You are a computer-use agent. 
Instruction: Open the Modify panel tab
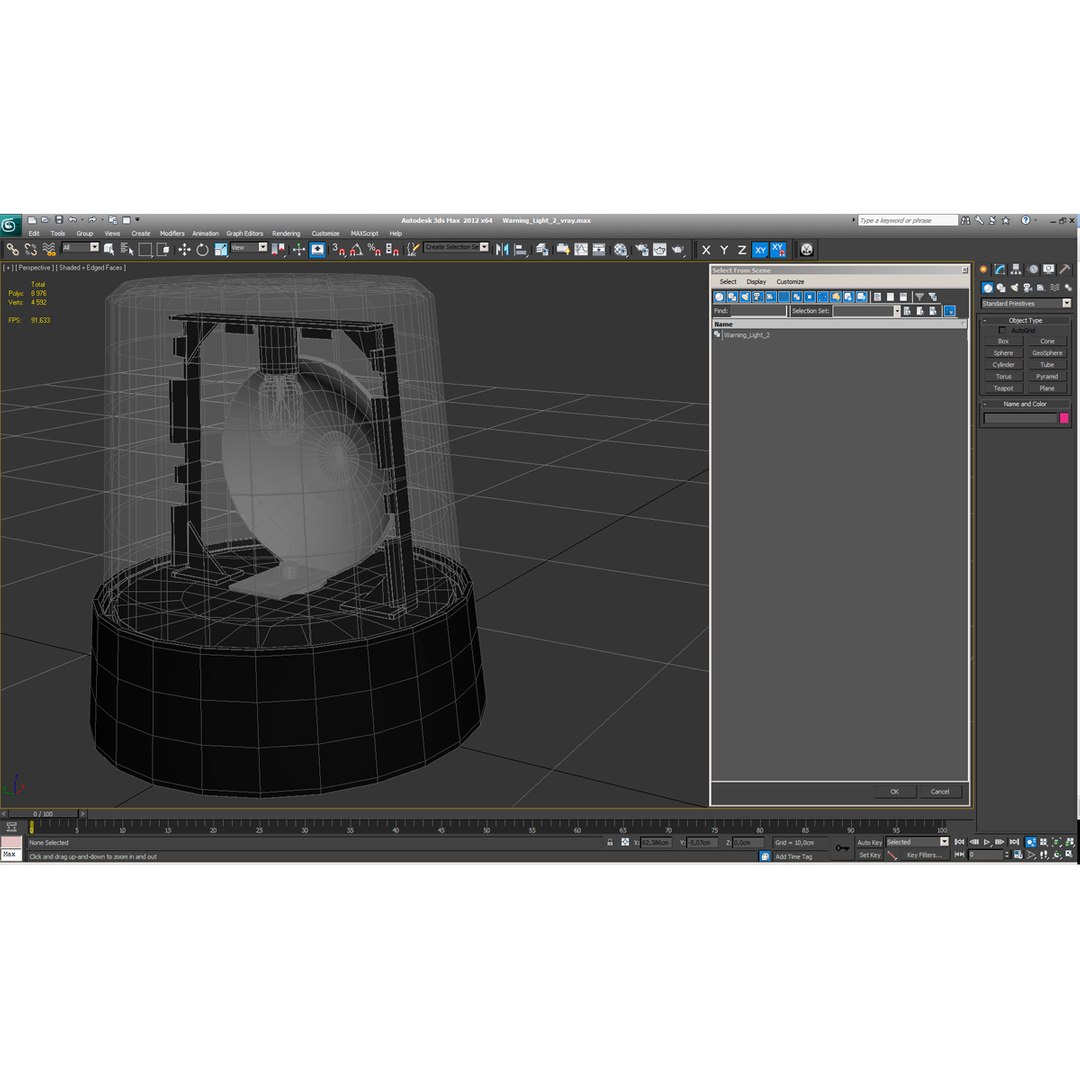(999, 269)
